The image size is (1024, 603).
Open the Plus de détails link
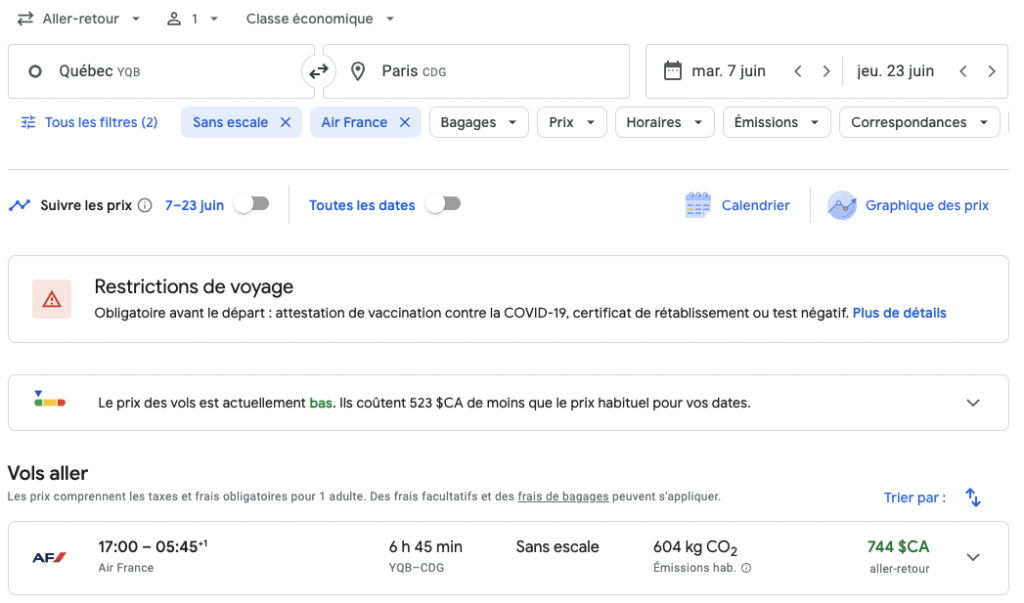898,313
